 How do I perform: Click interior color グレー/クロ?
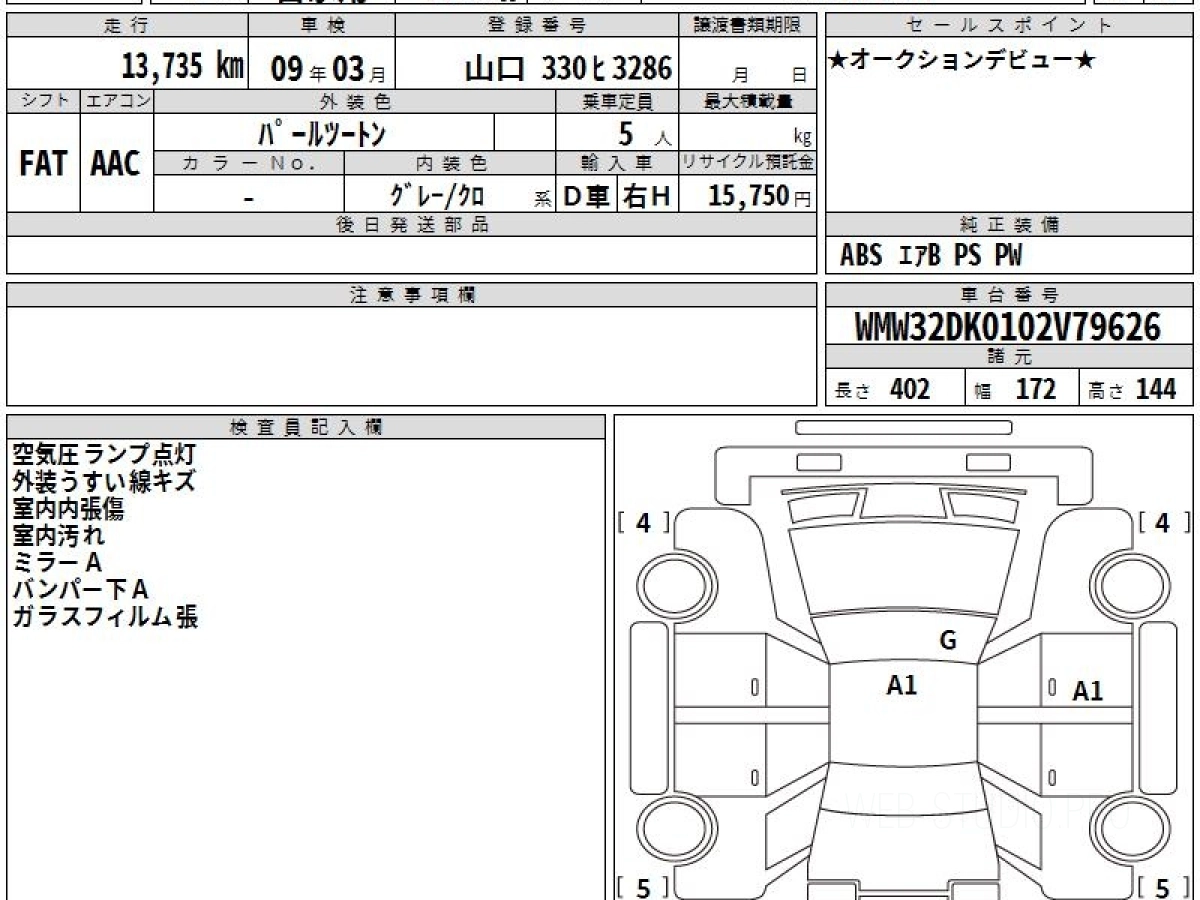[437, 196]
